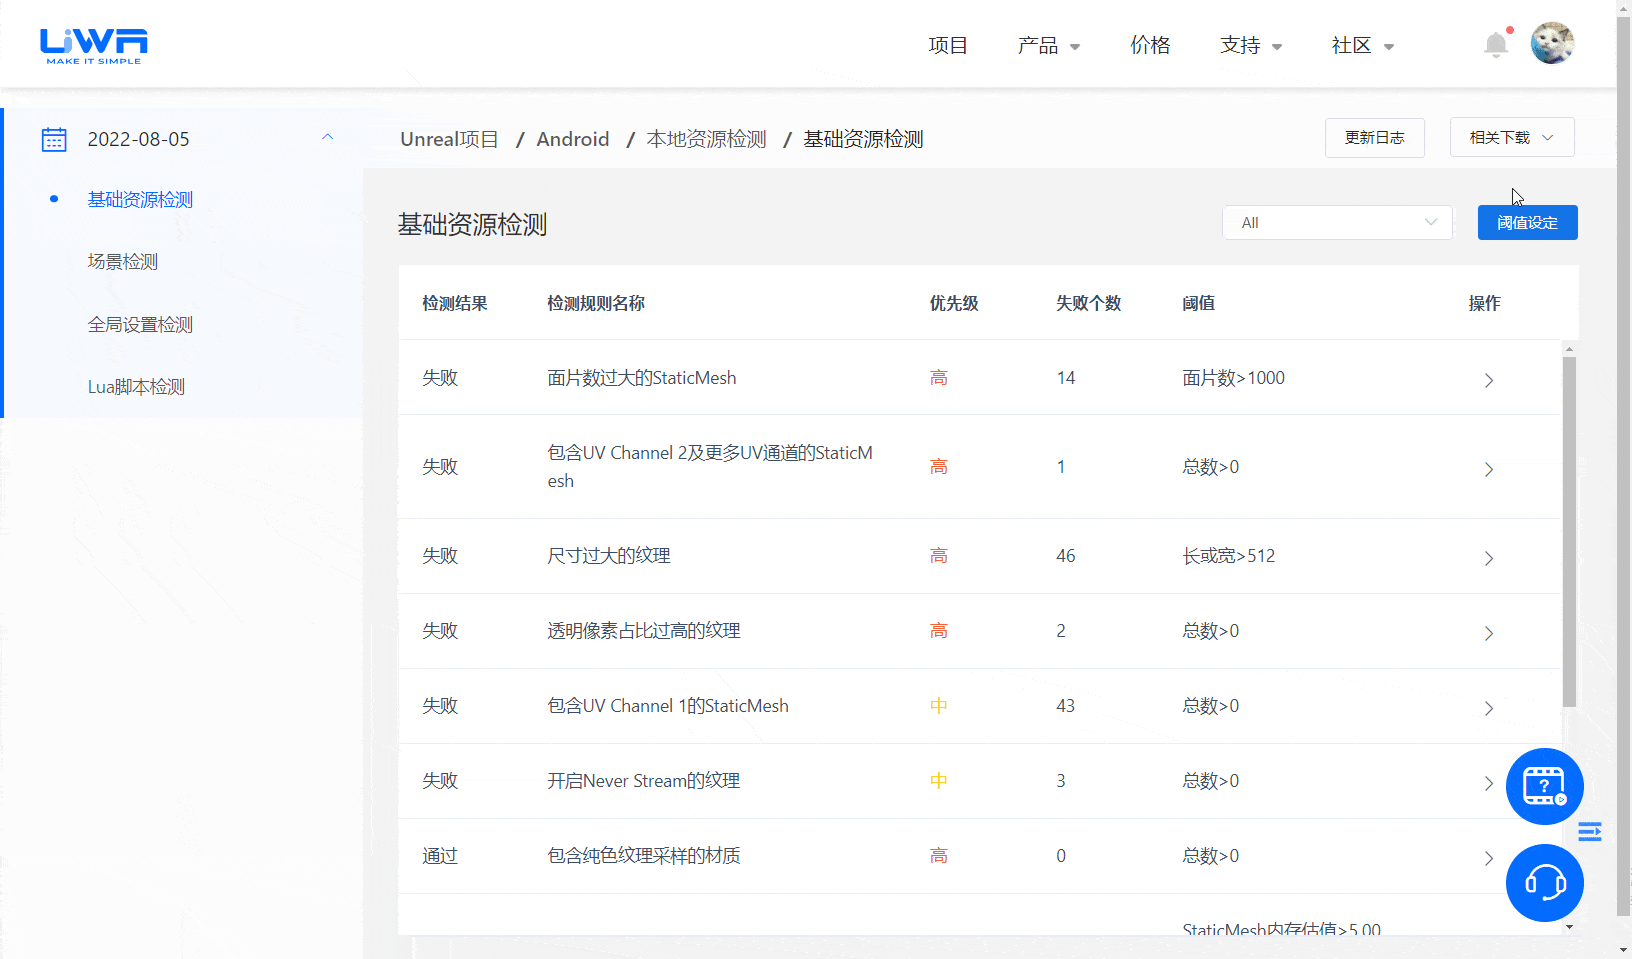Open the 产品 navigation menu

1048,46
